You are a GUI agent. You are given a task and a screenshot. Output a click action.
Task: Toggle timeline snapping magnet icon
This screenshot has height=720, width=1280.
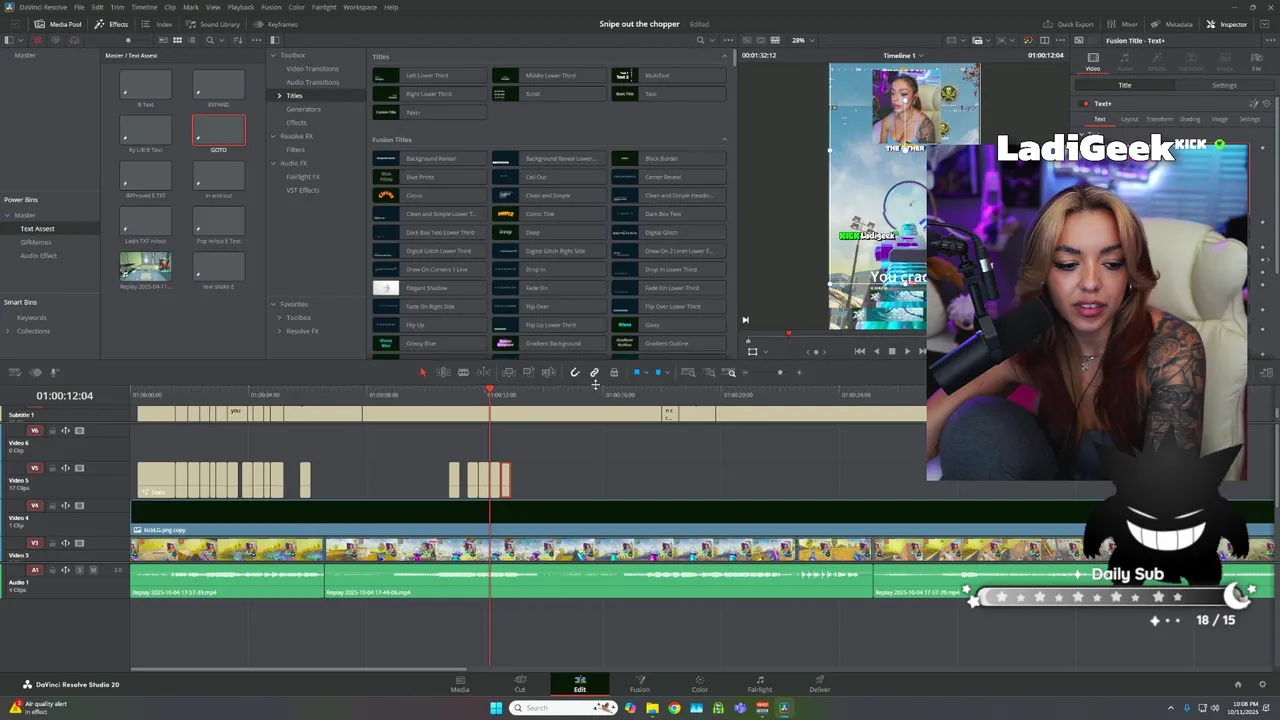(x=575, y=372)
